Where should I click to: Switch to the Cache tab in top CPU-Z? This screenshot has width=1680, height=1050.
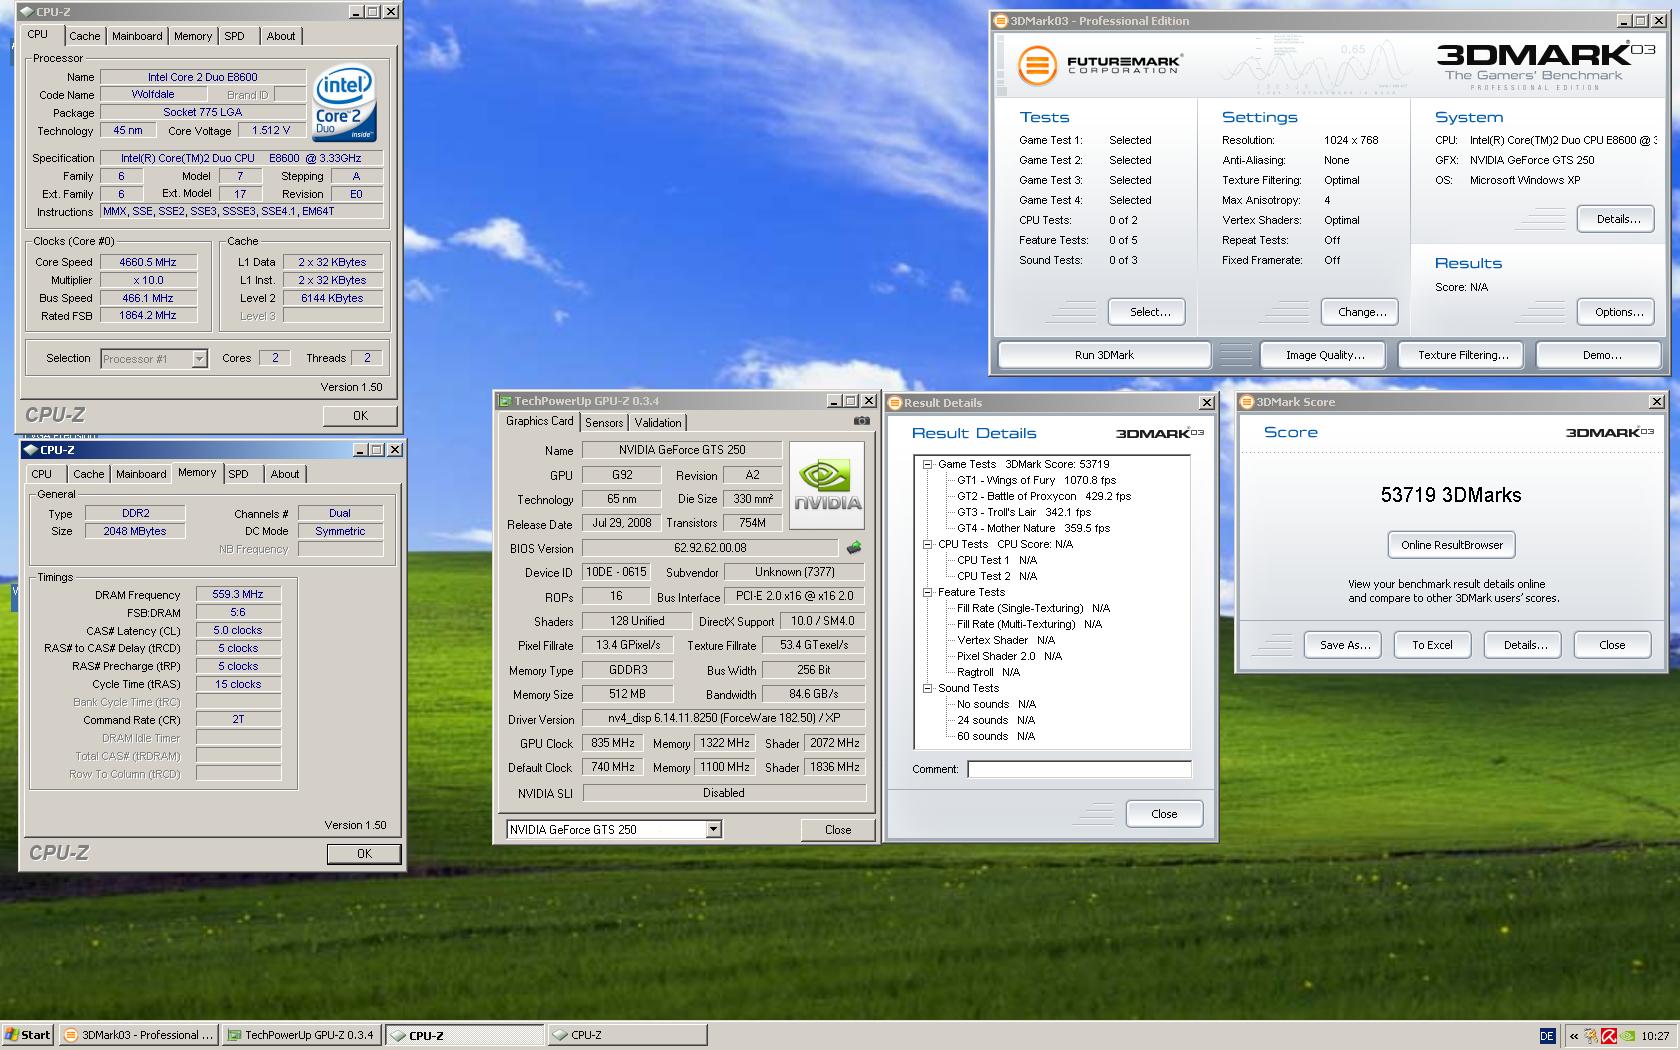tap(84, 36)
